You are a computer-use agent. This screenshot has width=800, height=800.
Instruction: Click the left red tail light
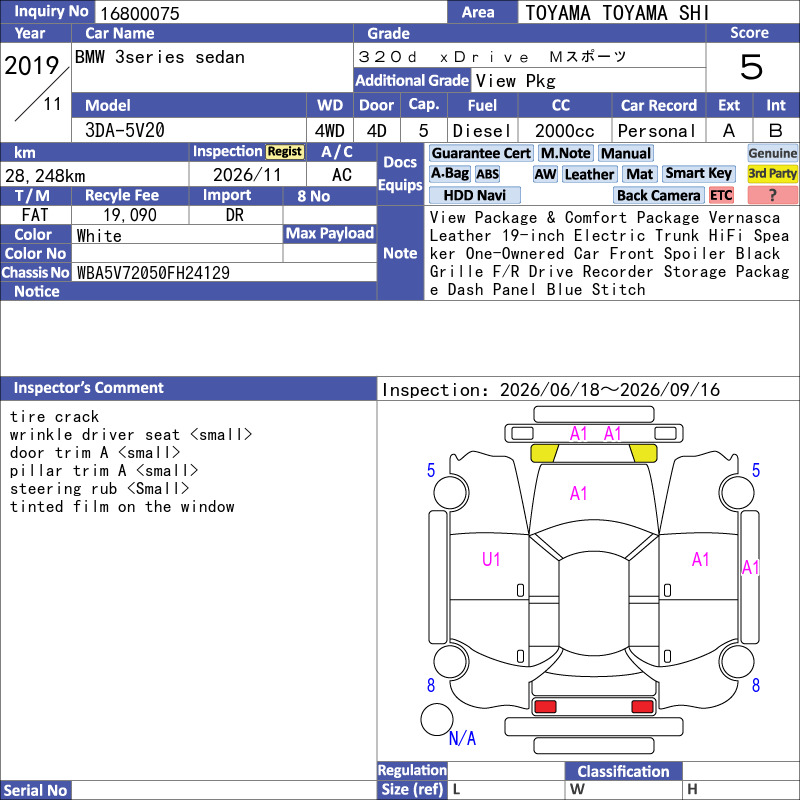coord(545,707)
